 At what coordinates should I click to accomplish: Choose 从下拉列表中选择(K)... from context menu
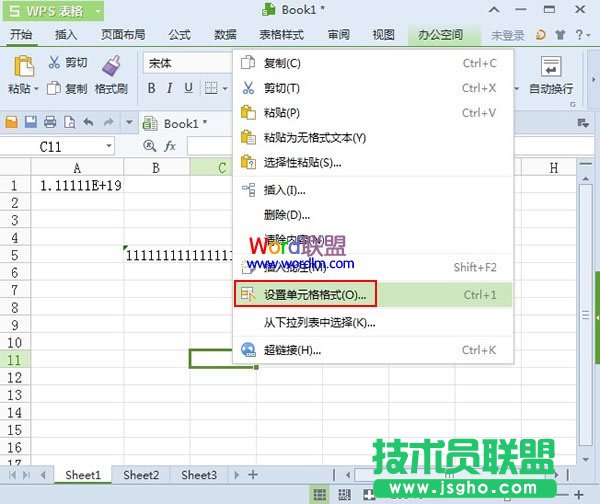(x=373, y=323)
